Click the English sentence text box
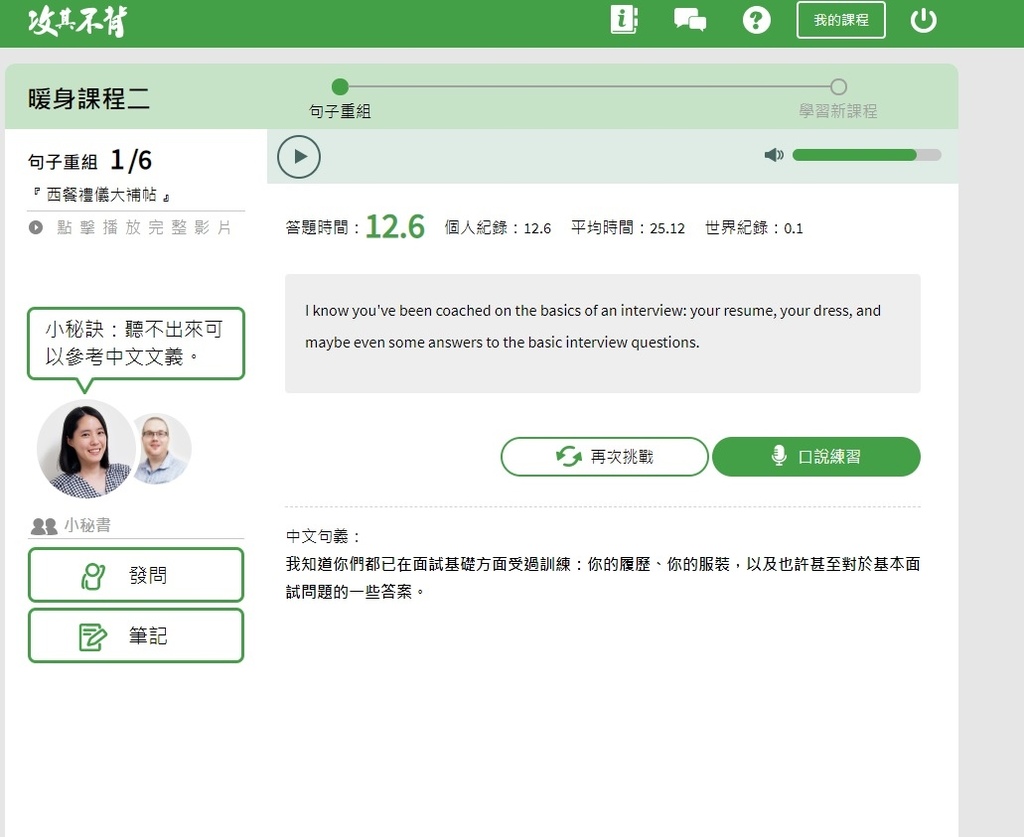Screen dimensions: 1024x837 point(602,334)
